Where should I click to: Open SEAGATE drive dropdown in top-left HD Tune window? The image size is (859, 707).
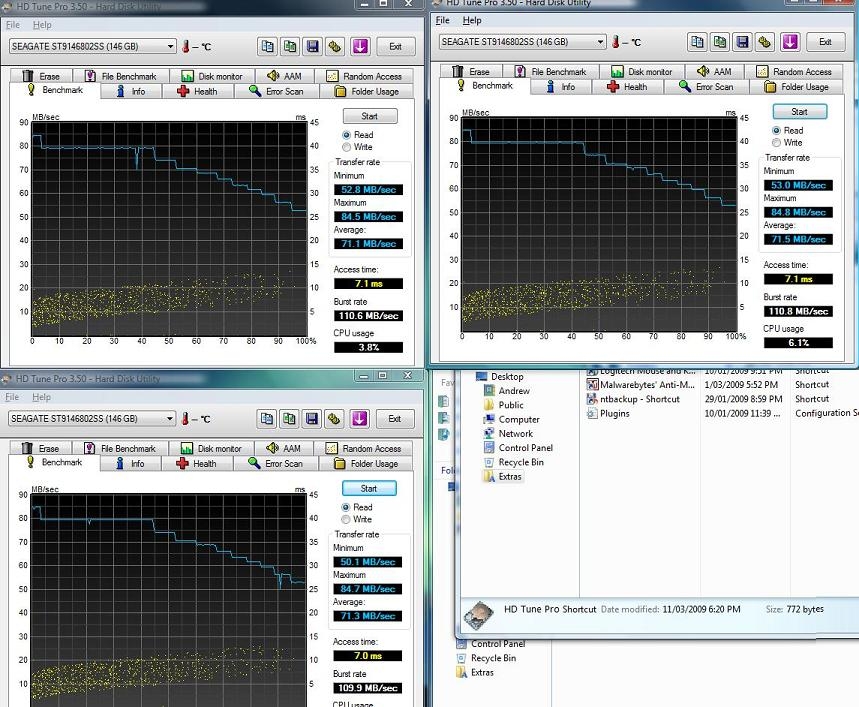click(93, 47)
